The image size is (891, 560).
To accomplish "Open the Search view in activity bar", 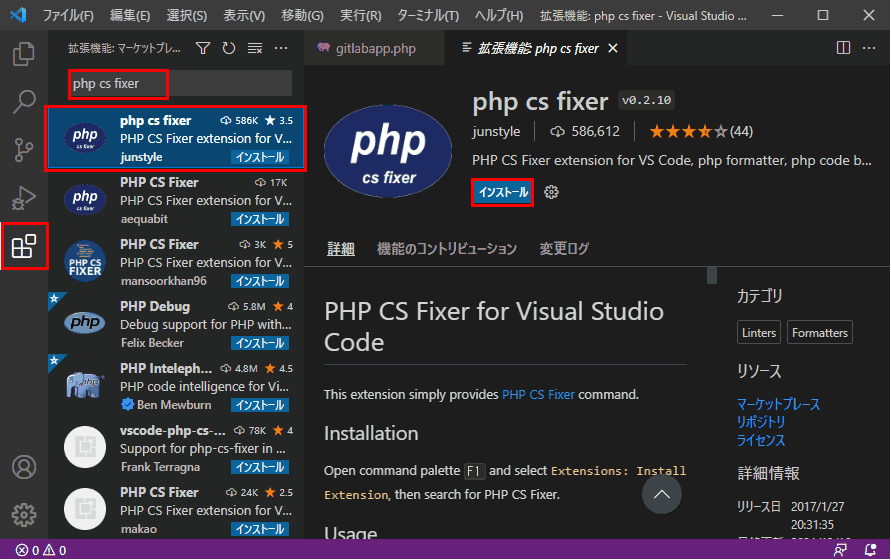I will coord(23,101).
